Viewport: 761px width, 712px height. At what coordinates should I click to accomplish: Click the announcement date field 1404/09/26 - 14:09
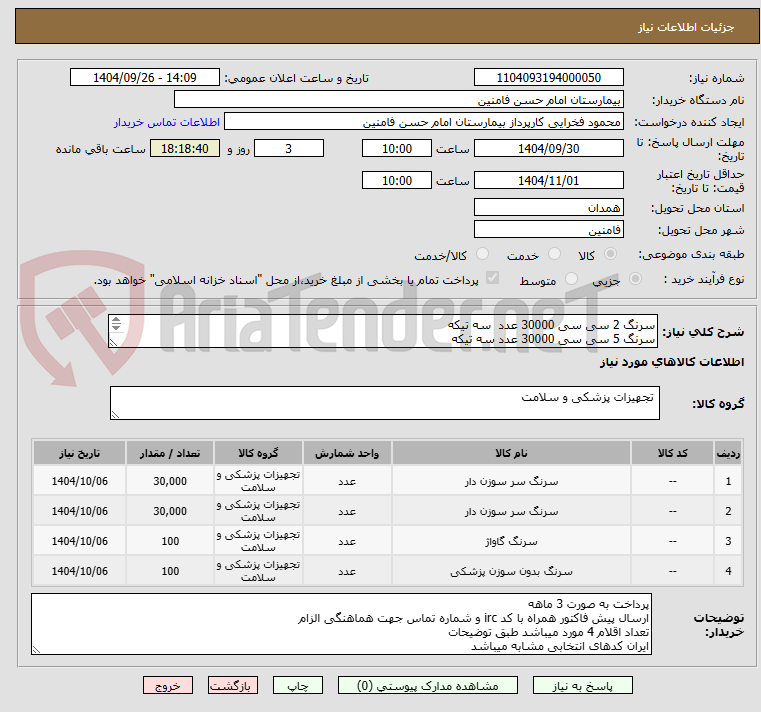pos(145,78)
